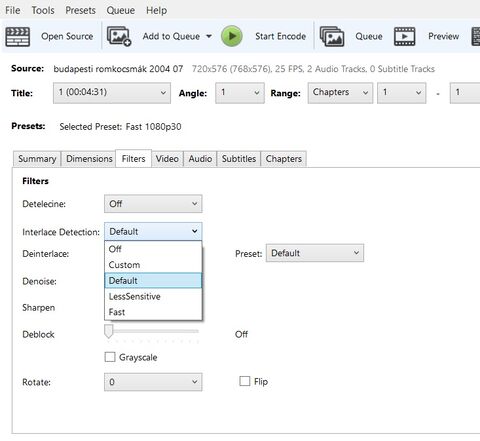The height and width of the screenshot is (441, 480).
Task: Click the Deblock slider handle
Action: (109, 331)
